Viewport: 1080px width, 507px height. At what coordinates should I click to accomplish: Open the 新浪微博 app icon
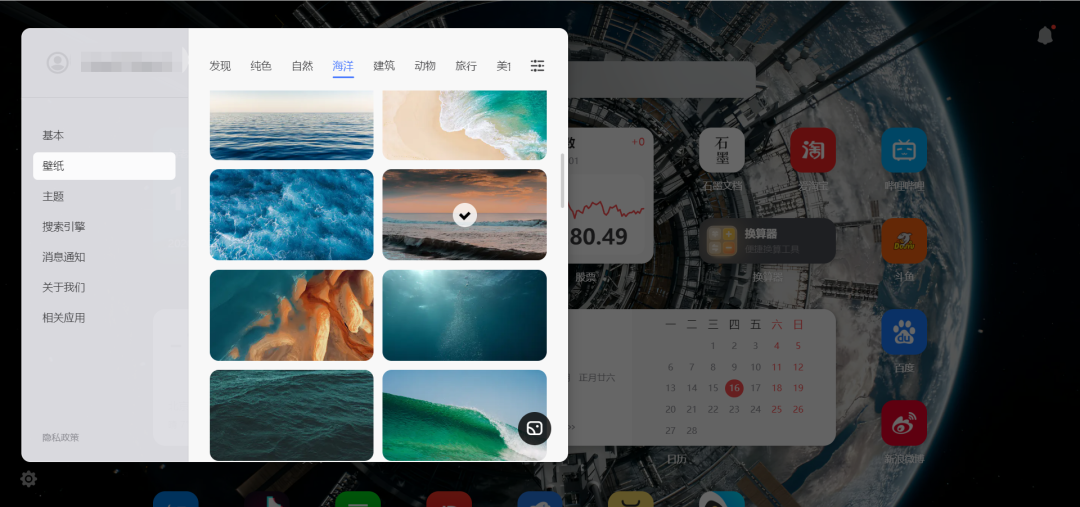(904, 423)
